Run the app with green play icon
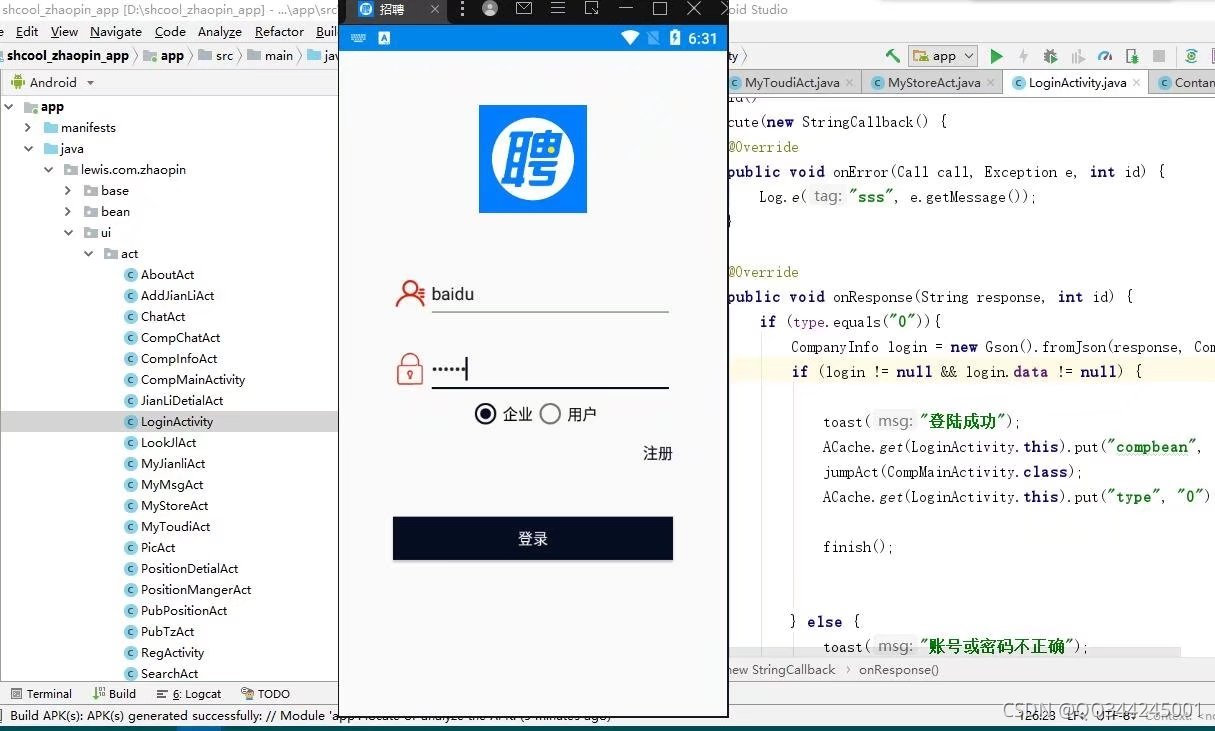Image resolution: width=1215 pixels, height=731 pixels. [996, 56]
